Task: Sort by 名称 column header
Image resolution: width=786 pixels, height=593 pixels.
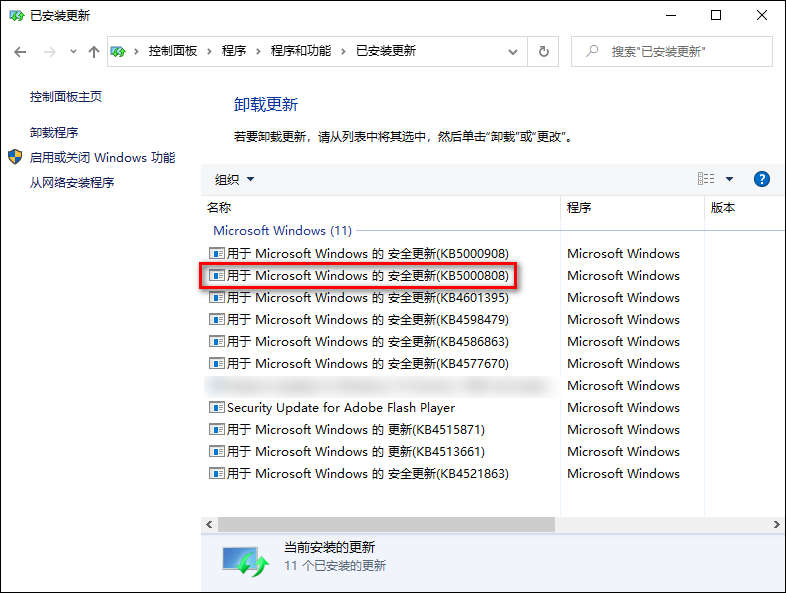Action: [x=219, y=208]
